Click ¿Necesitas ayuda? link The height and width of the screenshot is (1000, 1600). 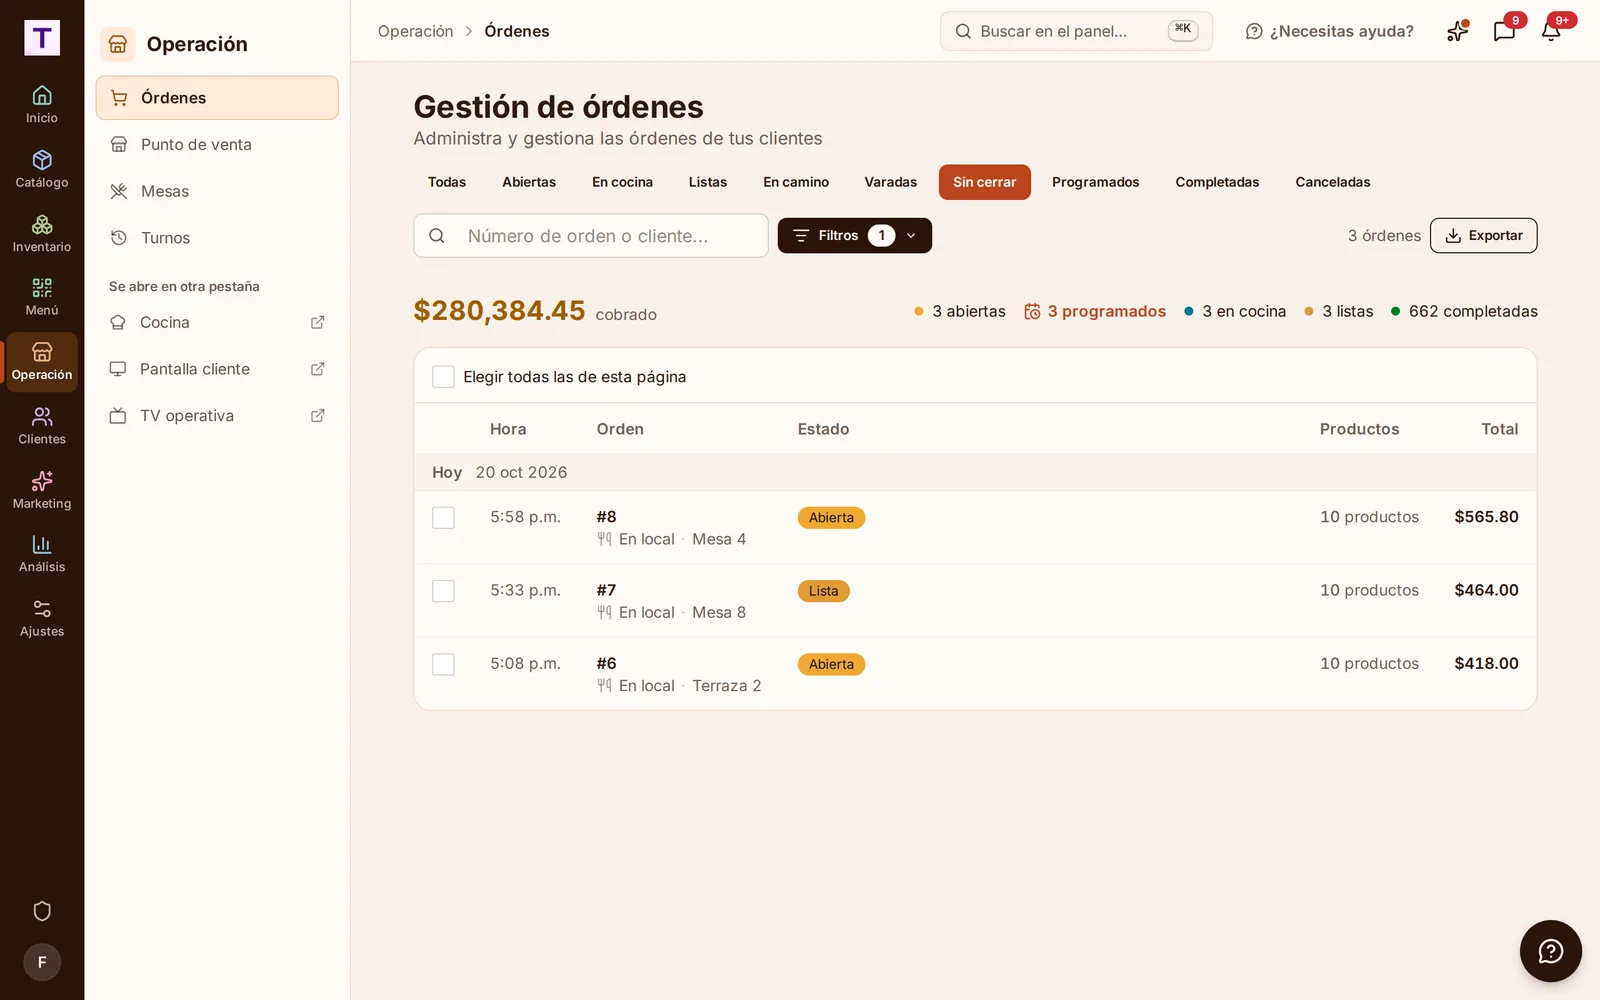pos(1330,31)
